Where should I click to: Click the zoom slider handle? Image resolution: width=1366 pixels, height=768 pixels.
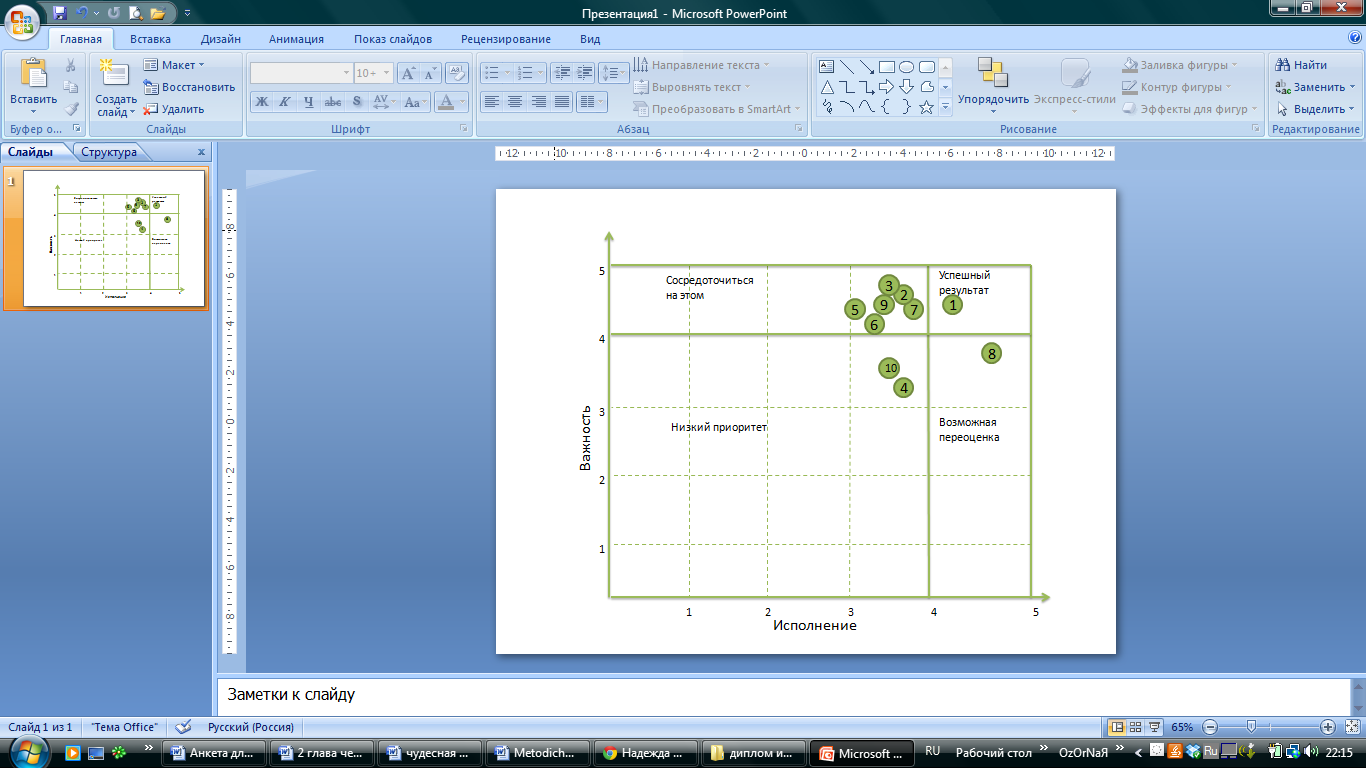pyautogui.click(x=1251, y=727)
